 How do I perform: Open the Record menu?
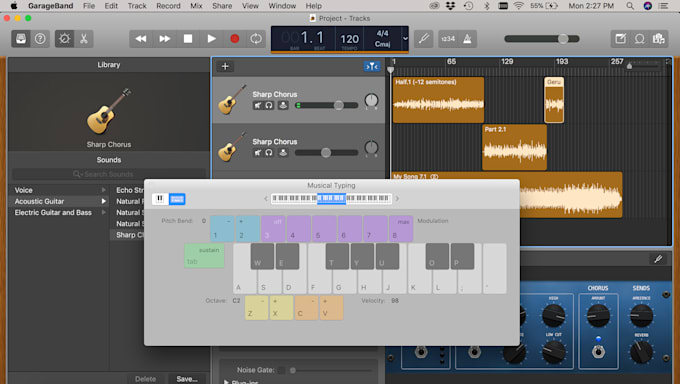168,6
